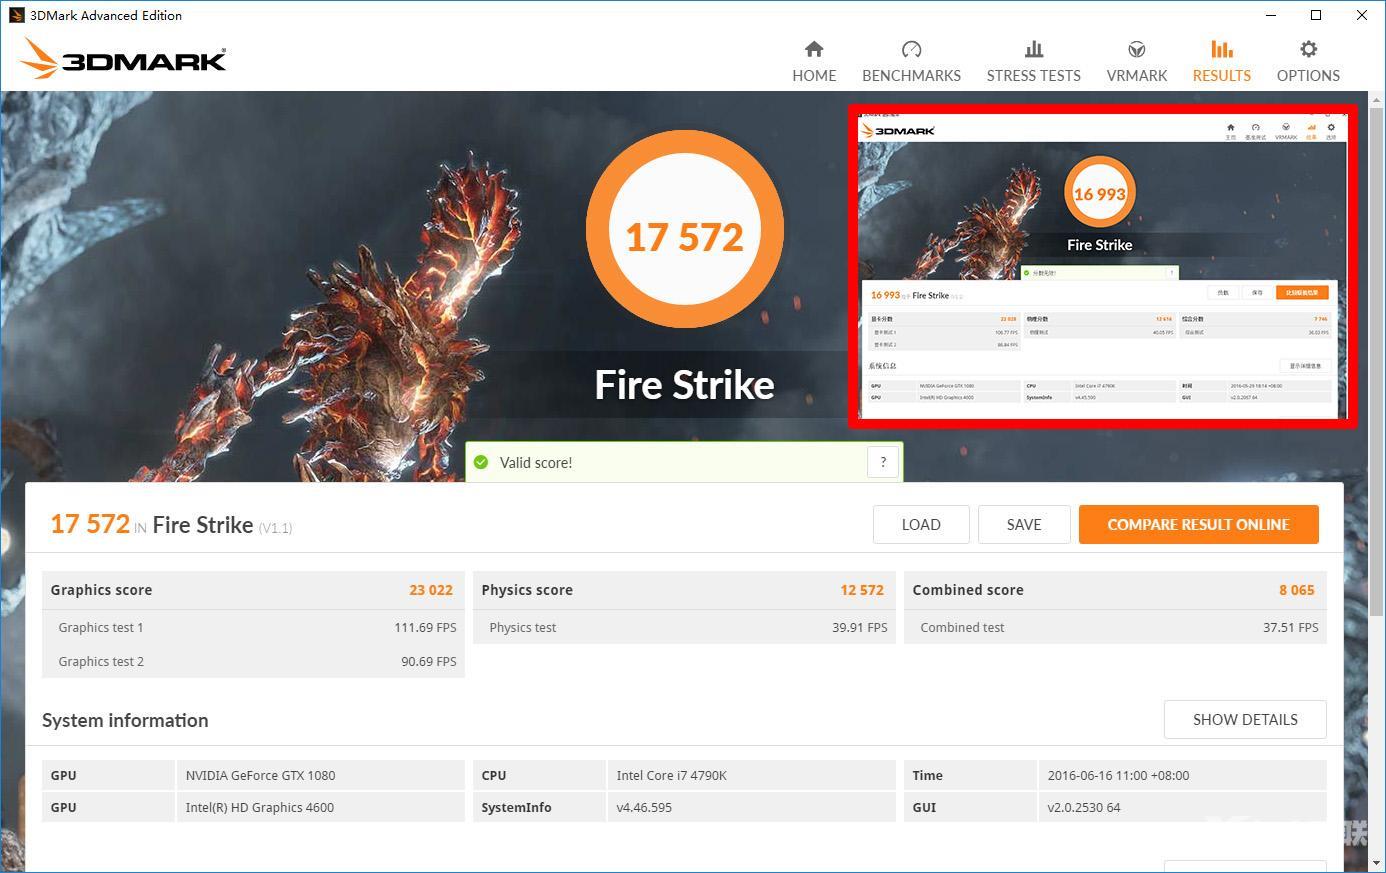This screenshot has width=1386, height=873.
Task: Click the 3DMark logo
Action: [122, 59]
